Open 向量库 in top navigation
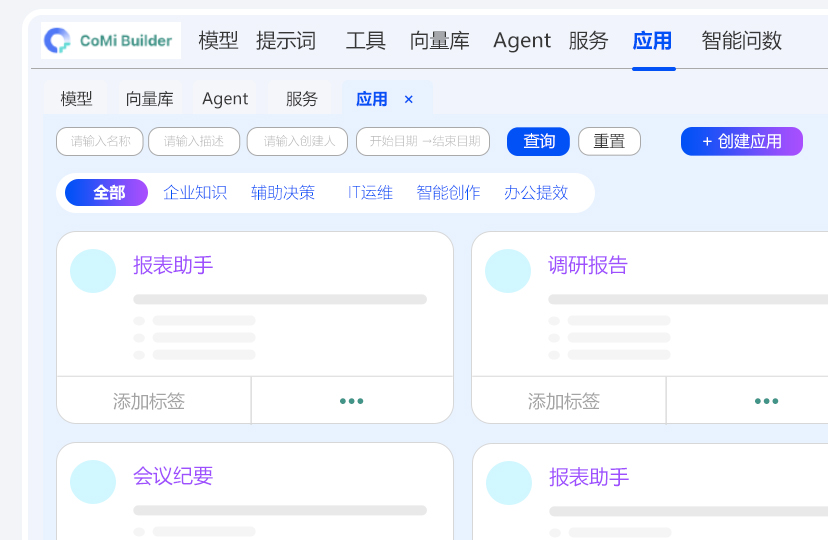The width and height of the screenshot is (828, 540). coord(439,41)
